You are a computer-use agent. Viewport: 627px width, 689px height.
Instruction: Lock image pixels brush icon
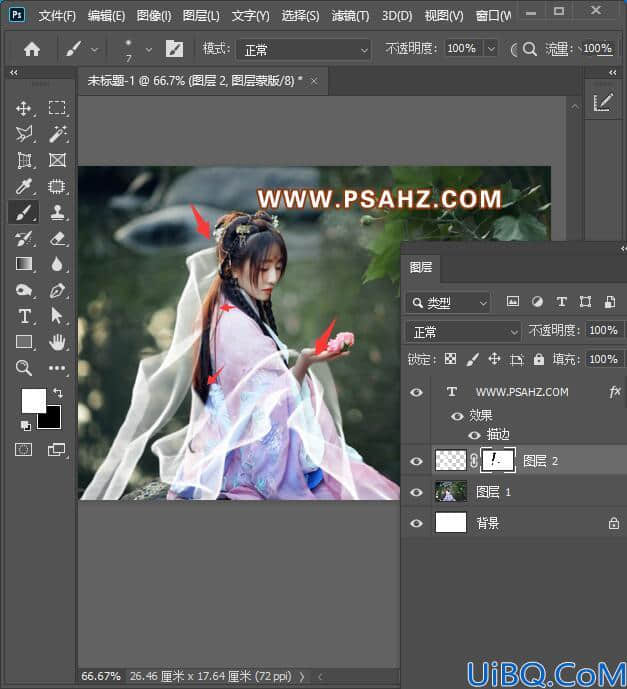[472, 359]
